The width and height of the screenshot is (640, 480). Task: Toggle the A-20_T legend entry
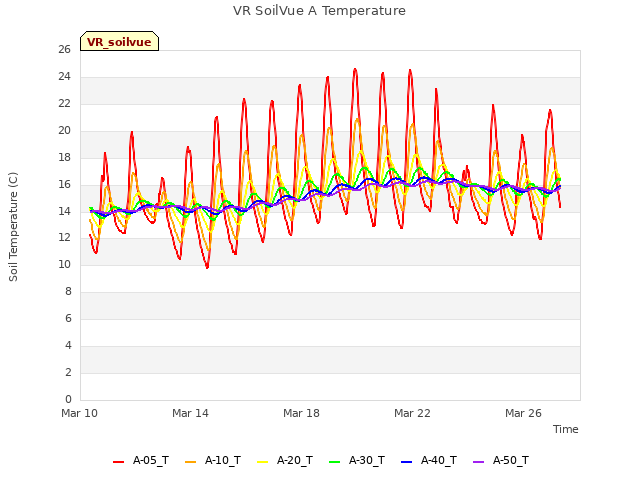click(285, 461)
